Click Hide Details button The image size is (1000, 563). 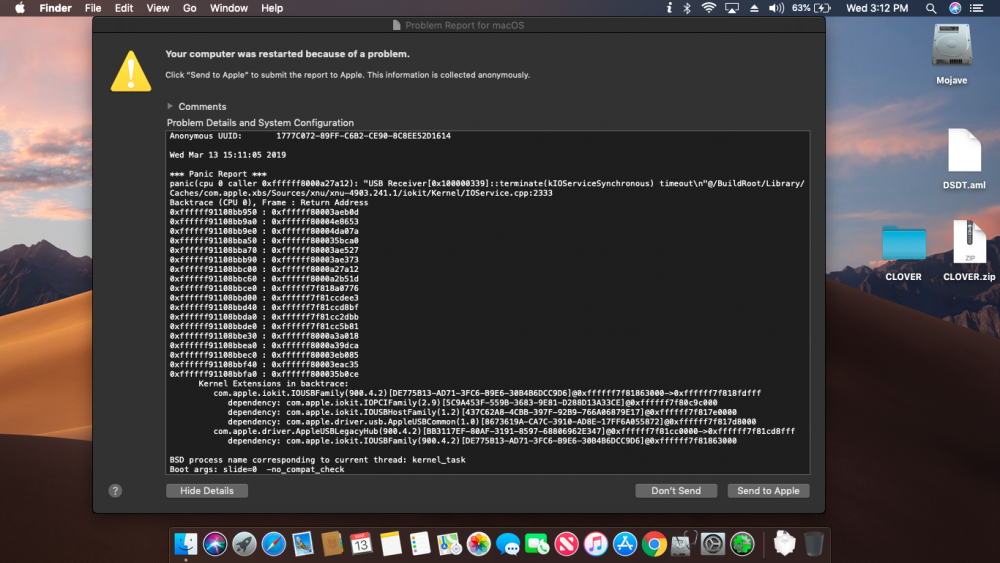click(x=207, y=490)
